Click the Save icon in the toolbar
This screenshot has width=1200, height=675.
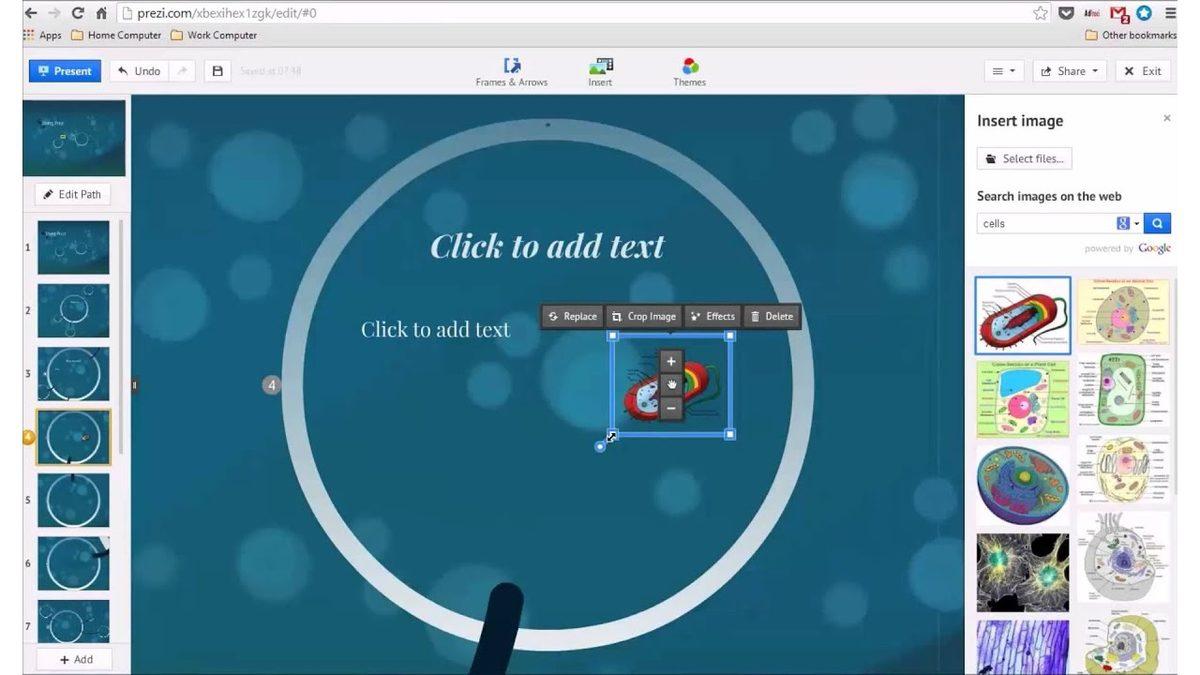(x=217, y=71)
